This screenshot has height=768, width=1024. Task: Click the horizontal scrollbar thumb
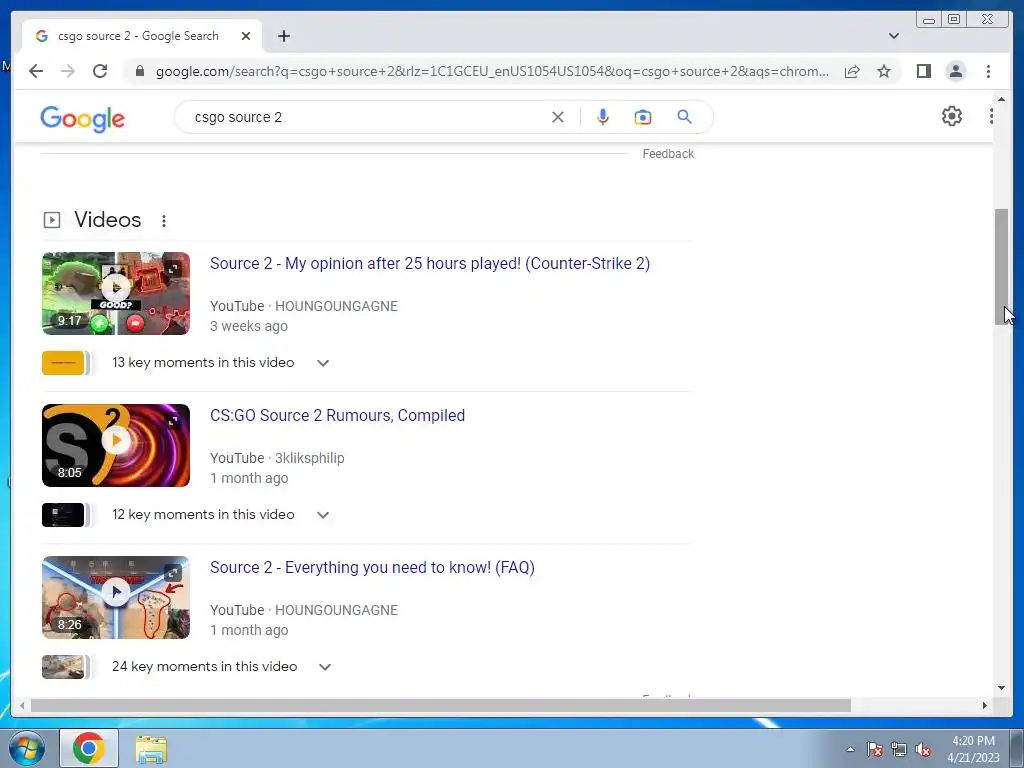pyautogui.click(x=441, y=705)
